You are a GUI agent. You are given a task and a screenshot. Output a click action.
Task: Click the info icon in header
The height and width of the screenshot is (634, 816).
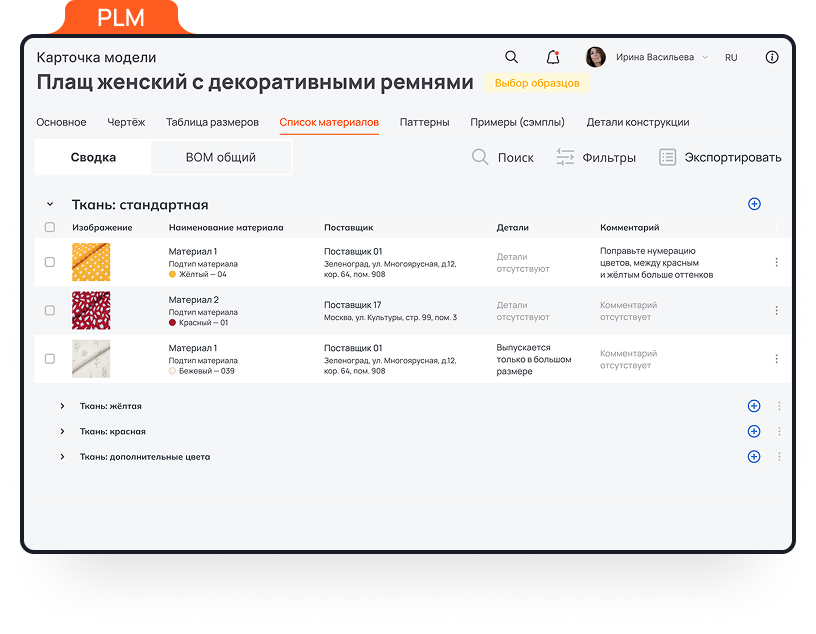(772, 57)
